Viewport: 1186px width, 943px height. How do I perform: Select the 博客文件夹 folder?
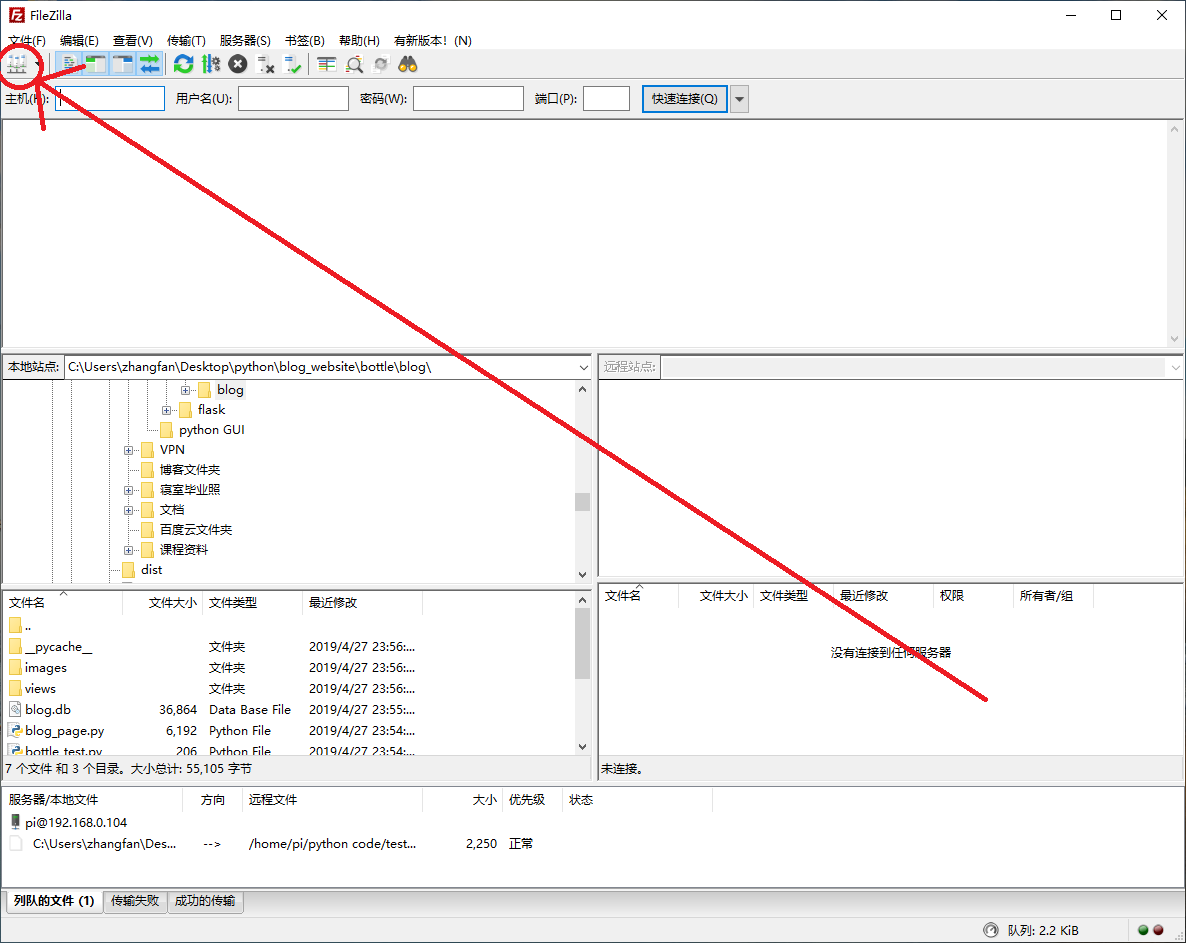click(x=190, y=470)
